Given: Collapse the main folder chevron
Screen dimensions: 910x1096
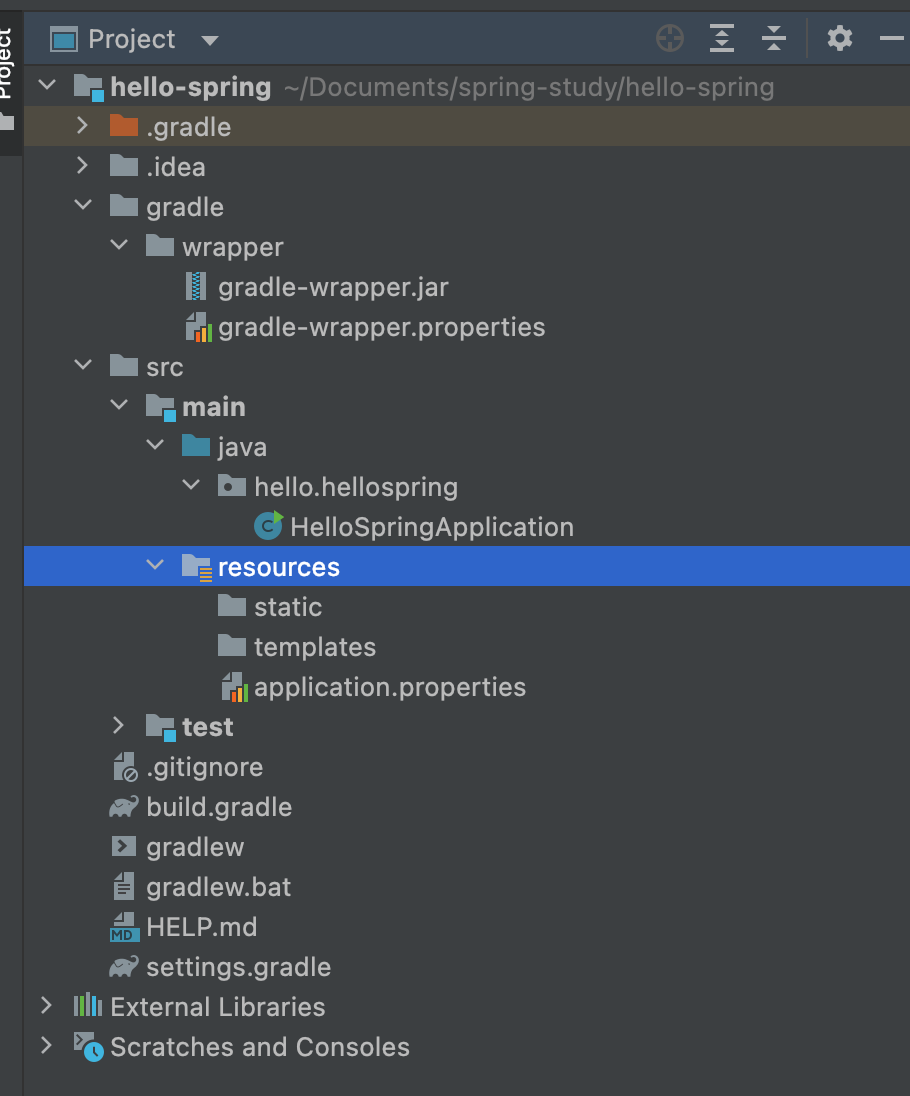Looking at the screenshot, I should (119, 404).
